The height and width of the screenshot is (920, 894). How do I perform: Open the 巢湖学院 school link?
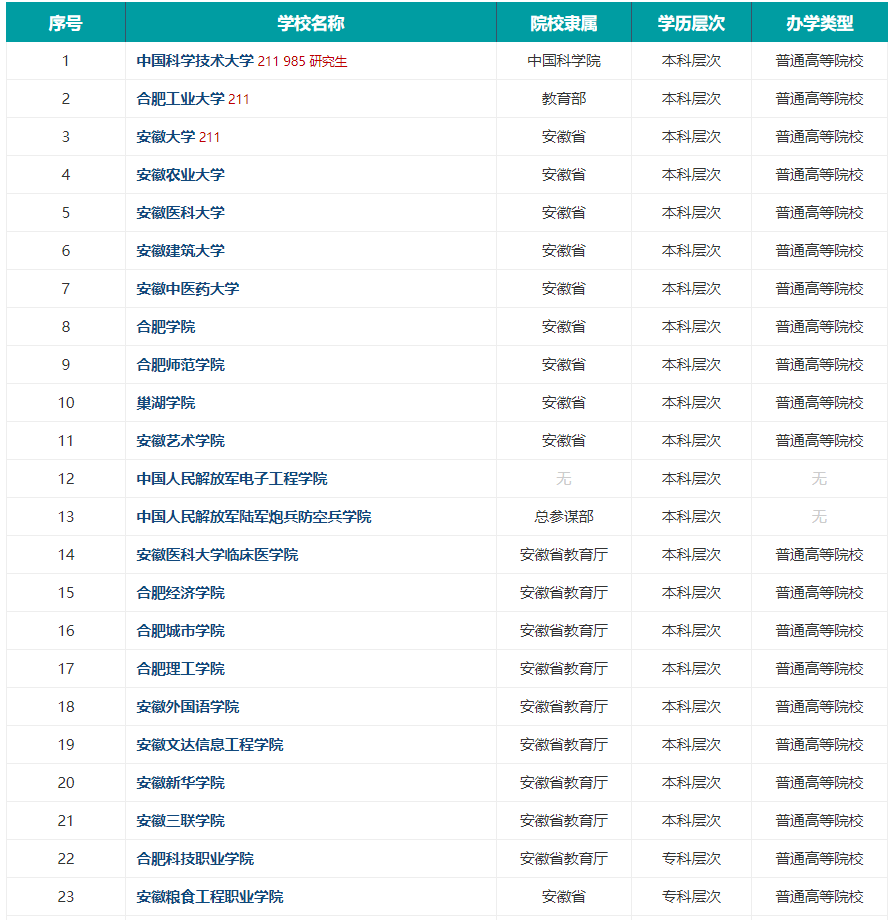pos(165,403)
